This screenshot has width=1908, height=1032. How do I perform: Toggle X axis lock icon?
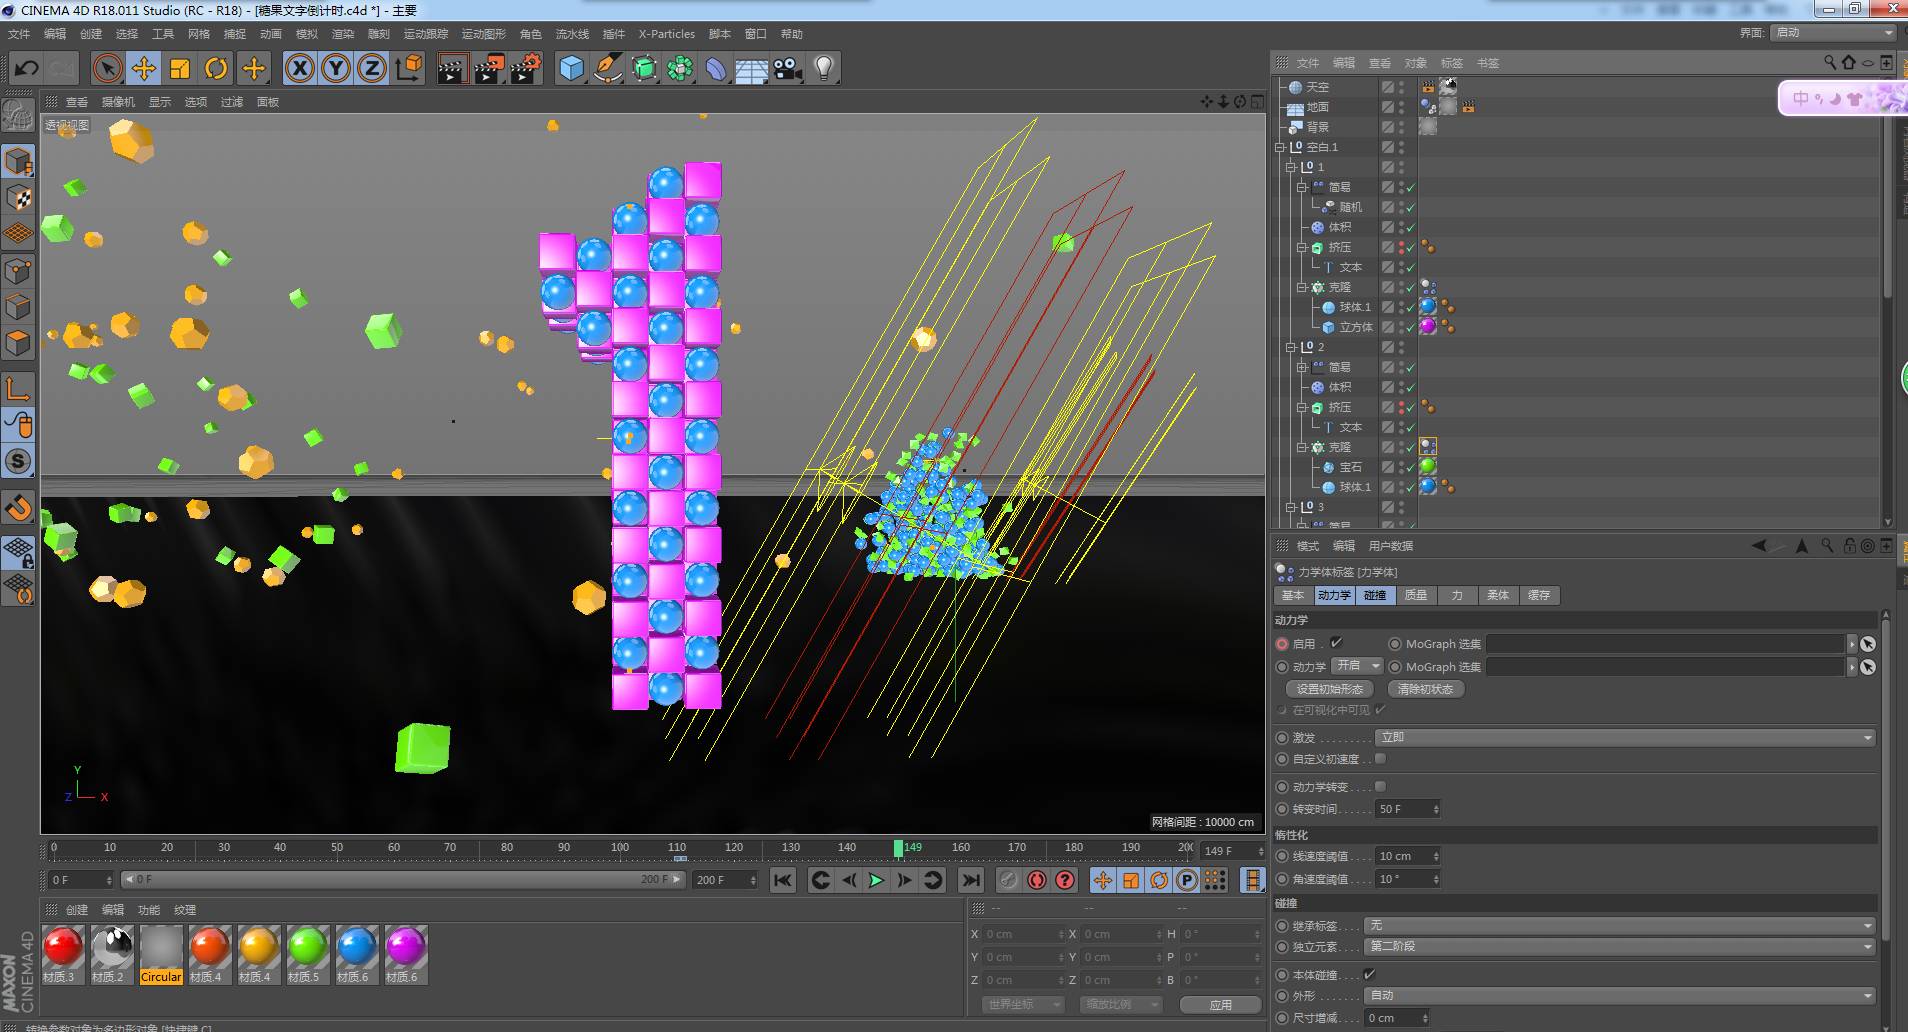click(299, 69)
